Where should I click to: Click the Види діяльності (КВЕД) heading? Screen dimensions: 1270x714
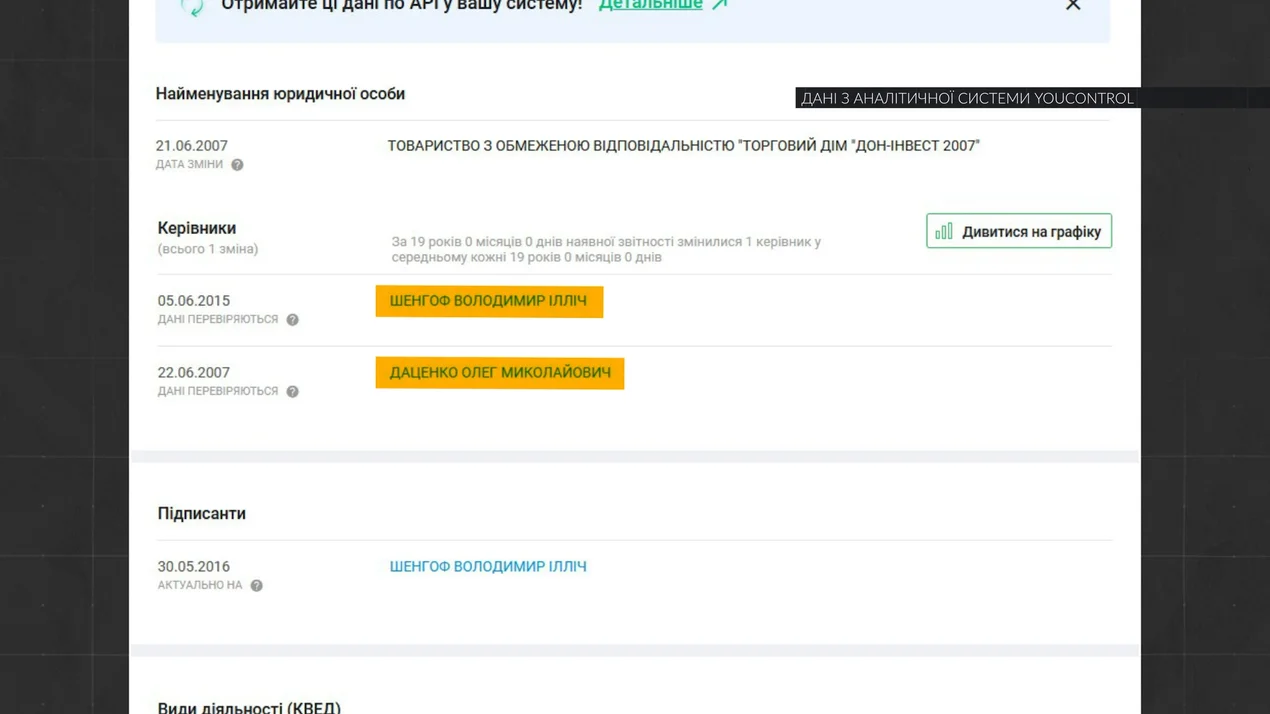[249, 707]
